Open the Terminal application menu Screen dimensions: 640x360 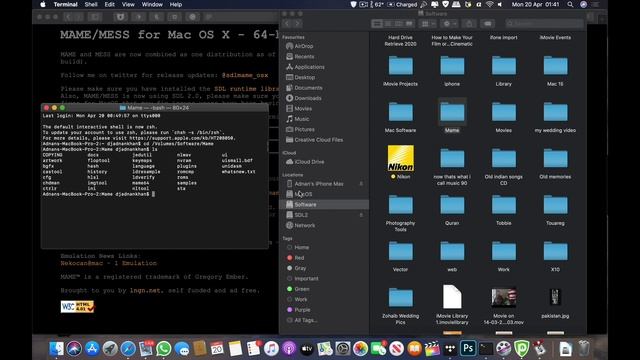[65, 4]
